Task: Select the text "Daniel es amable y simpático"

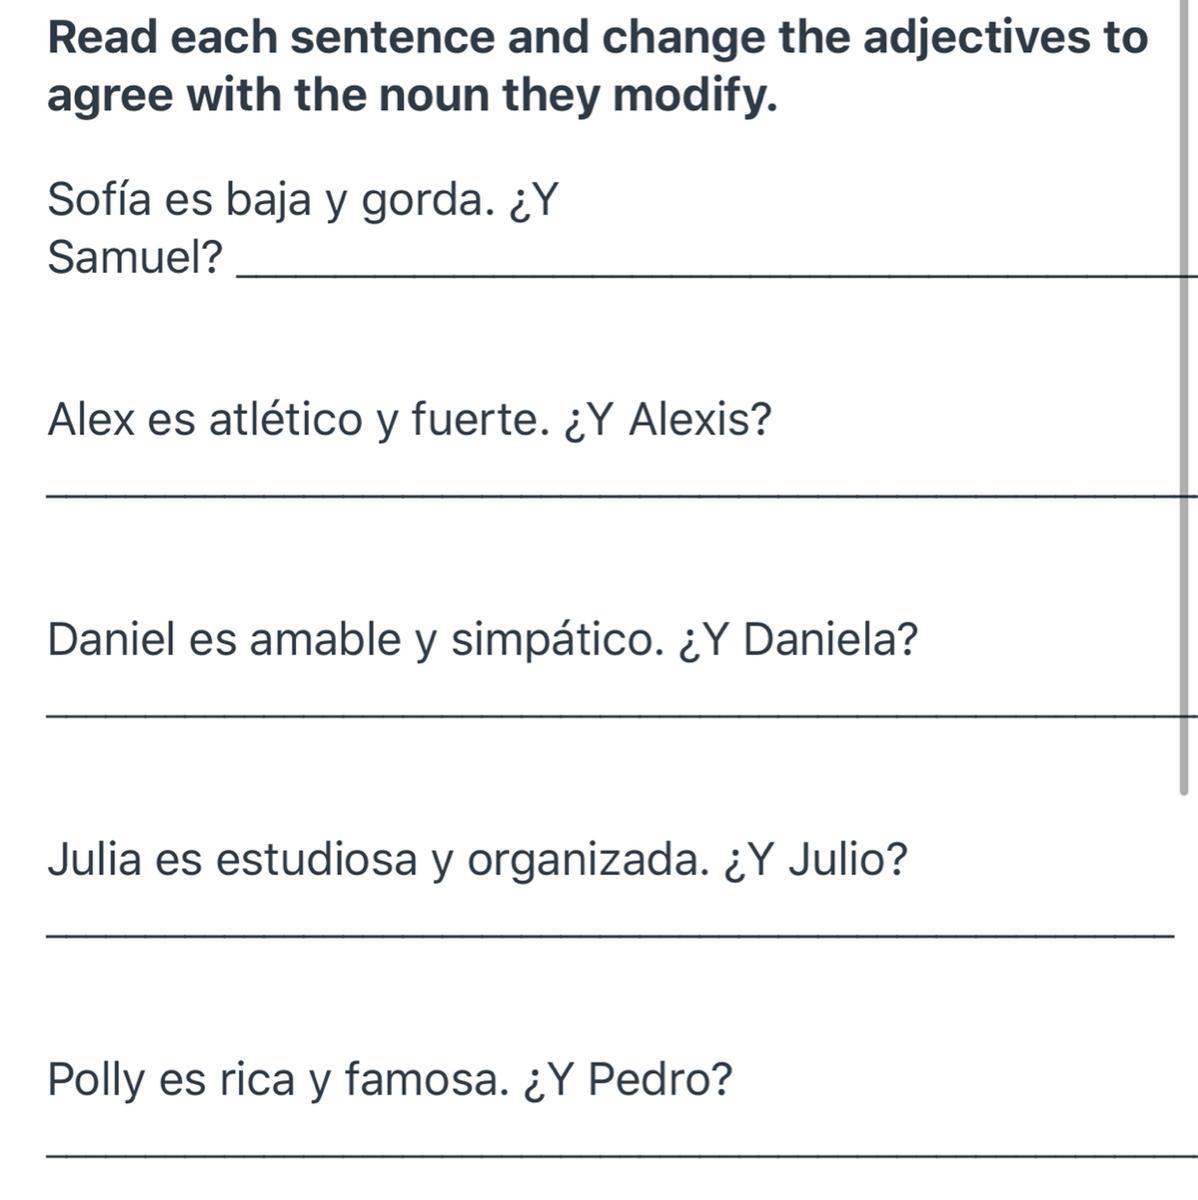Action: click(x=354, y=640)
